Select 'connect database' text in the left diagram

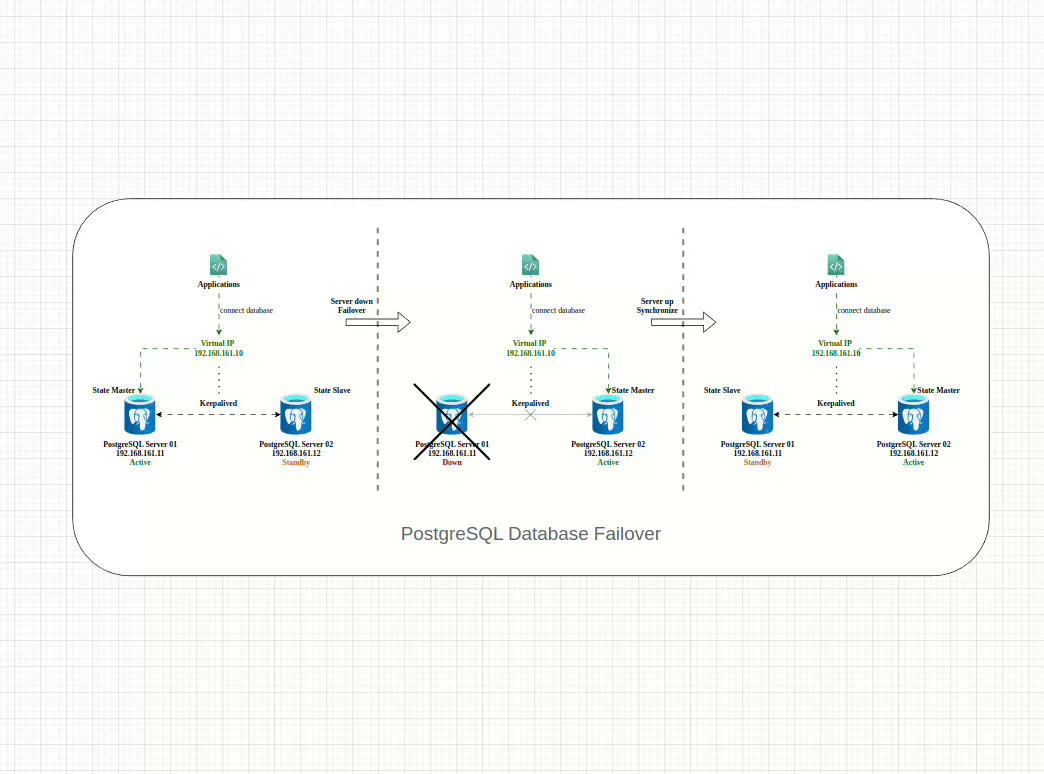click(246, 310)
